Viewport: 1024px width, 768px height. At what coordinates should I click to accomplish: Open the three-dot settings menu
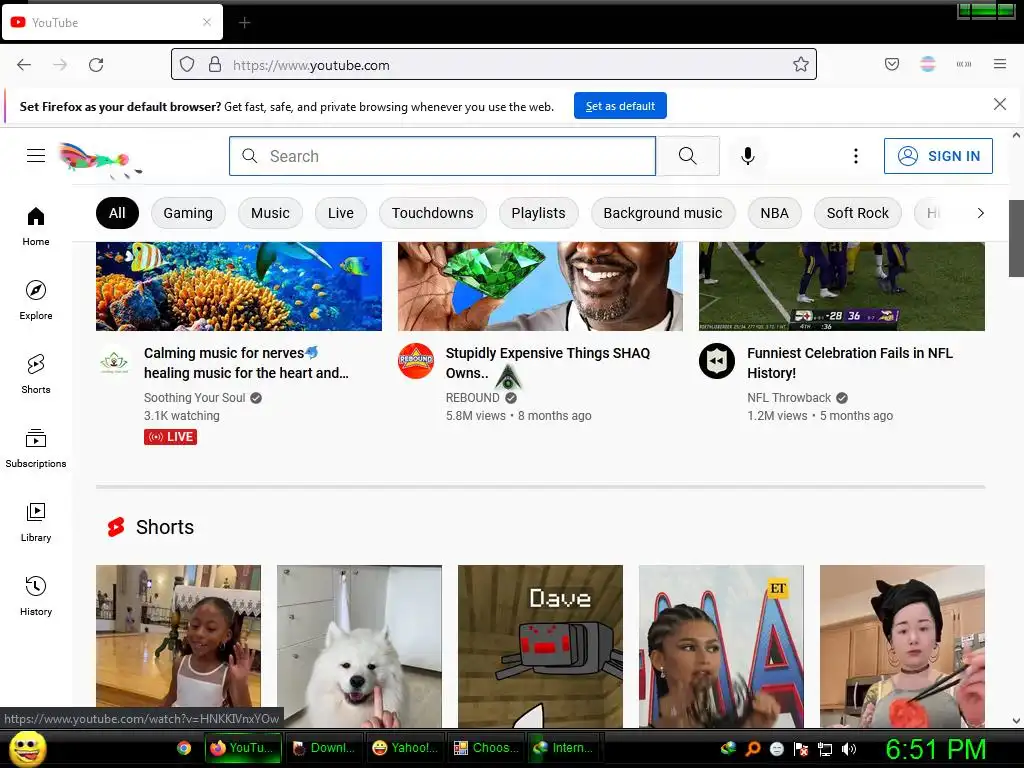856,155
